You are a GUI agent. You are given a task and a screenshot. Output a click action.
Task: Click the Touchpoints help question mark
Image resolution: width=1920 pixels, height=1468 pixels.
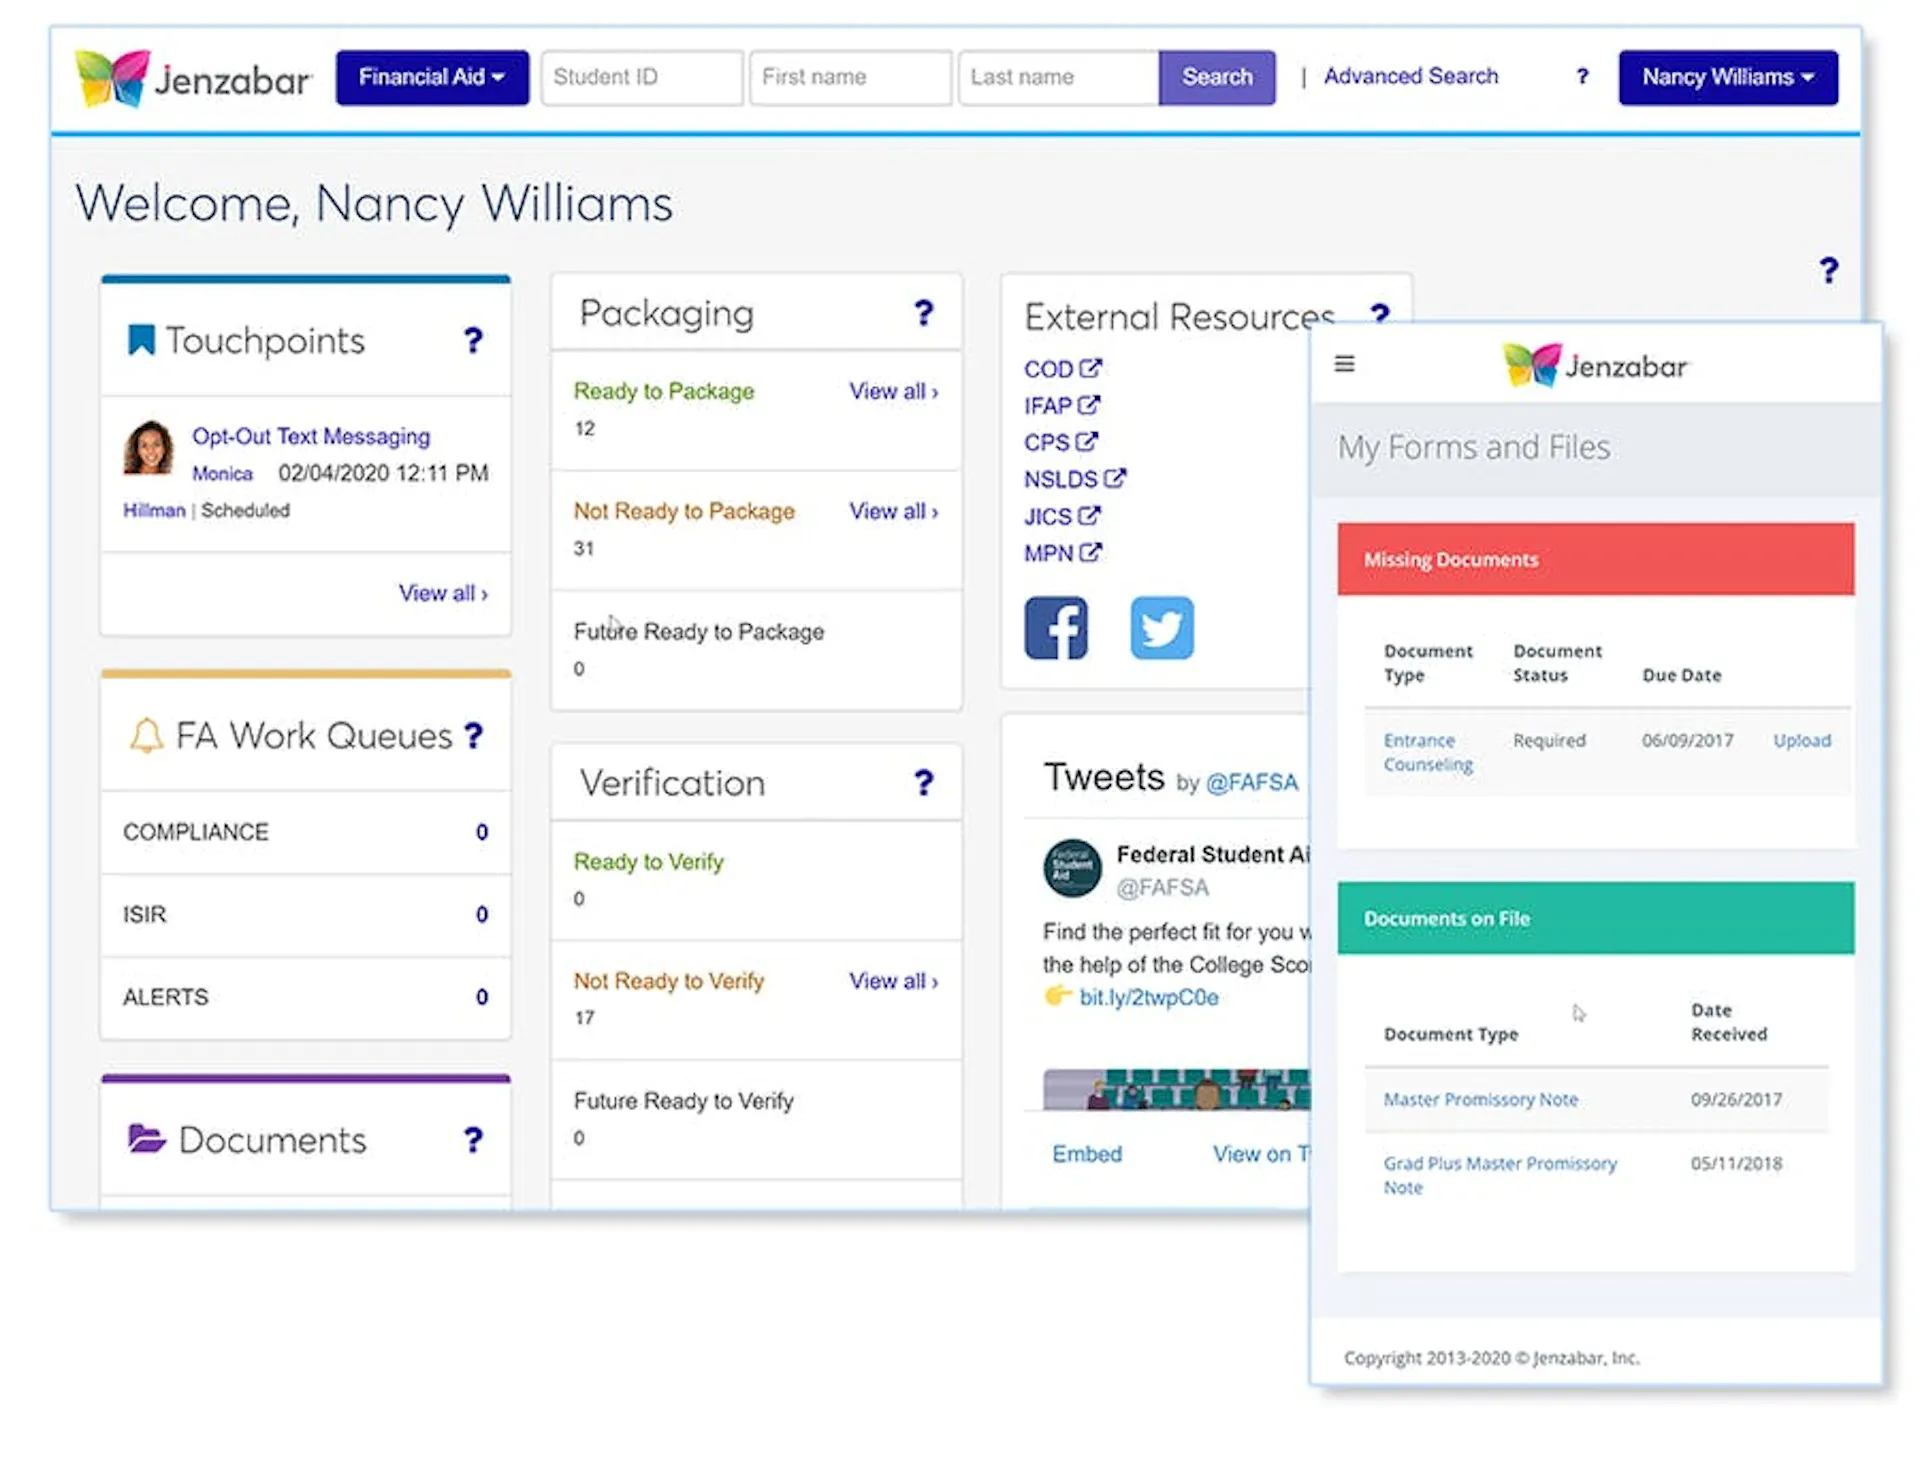(x=473, y=341)
